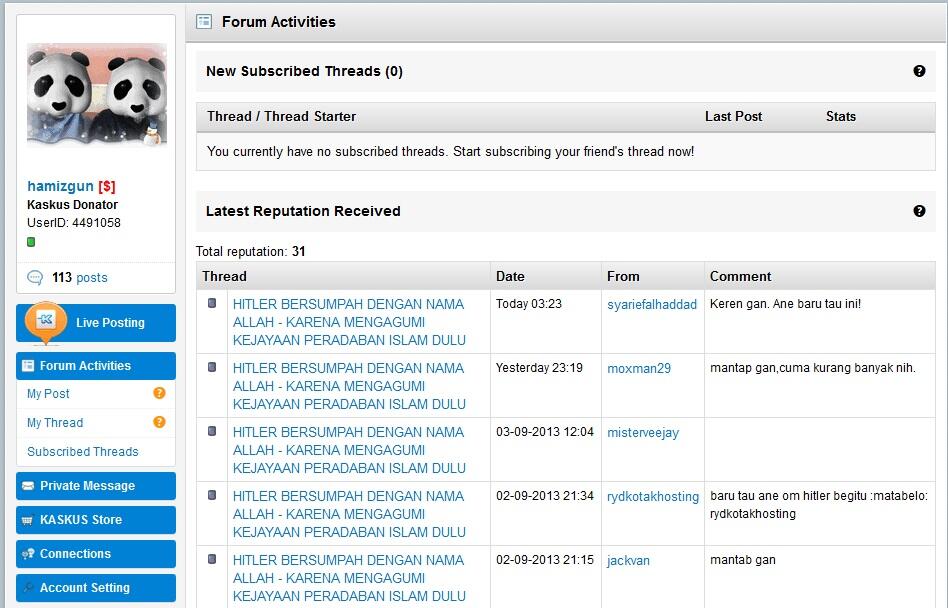Click the red [$] donator badge
Image resolution: width=948 pixels, height=608 pixels.
click(x=107, y=186)
